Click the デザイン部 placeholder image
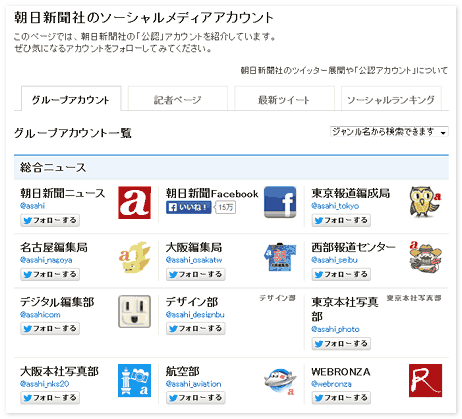Image resolution: width=462 pixels, height=419 pixels. tap(278, 298)
